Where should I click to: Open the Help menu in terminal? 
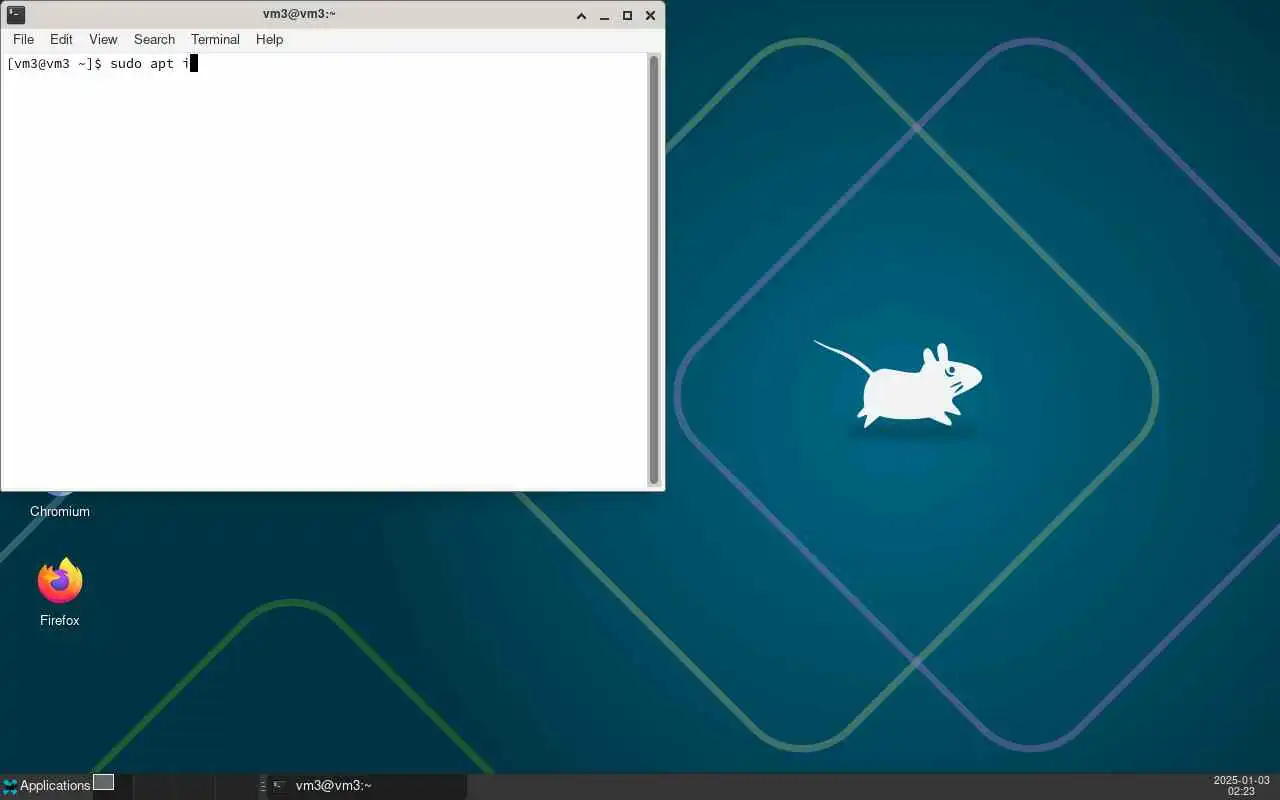pos(269,39)
